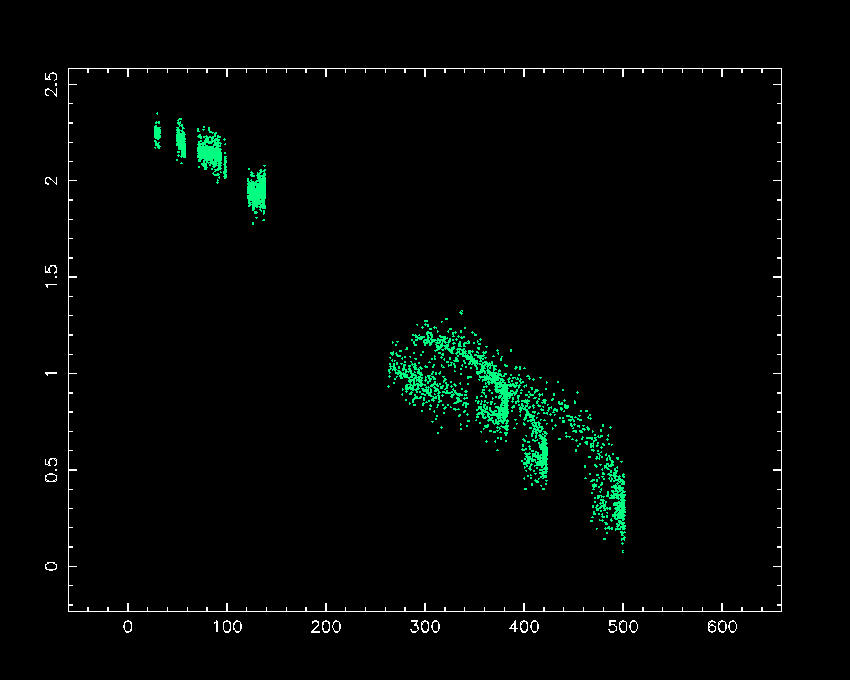Click the y-axis label 0.5
This screenshot has height=680, width=850.
pyautogui.click(x=51, y=470)
